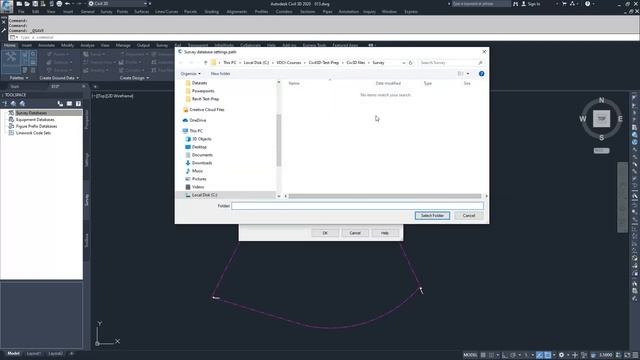The height and width of the screenshot is (360, 640).
Task: Open the address bar history dropdown
Action: tap(404, 63)
